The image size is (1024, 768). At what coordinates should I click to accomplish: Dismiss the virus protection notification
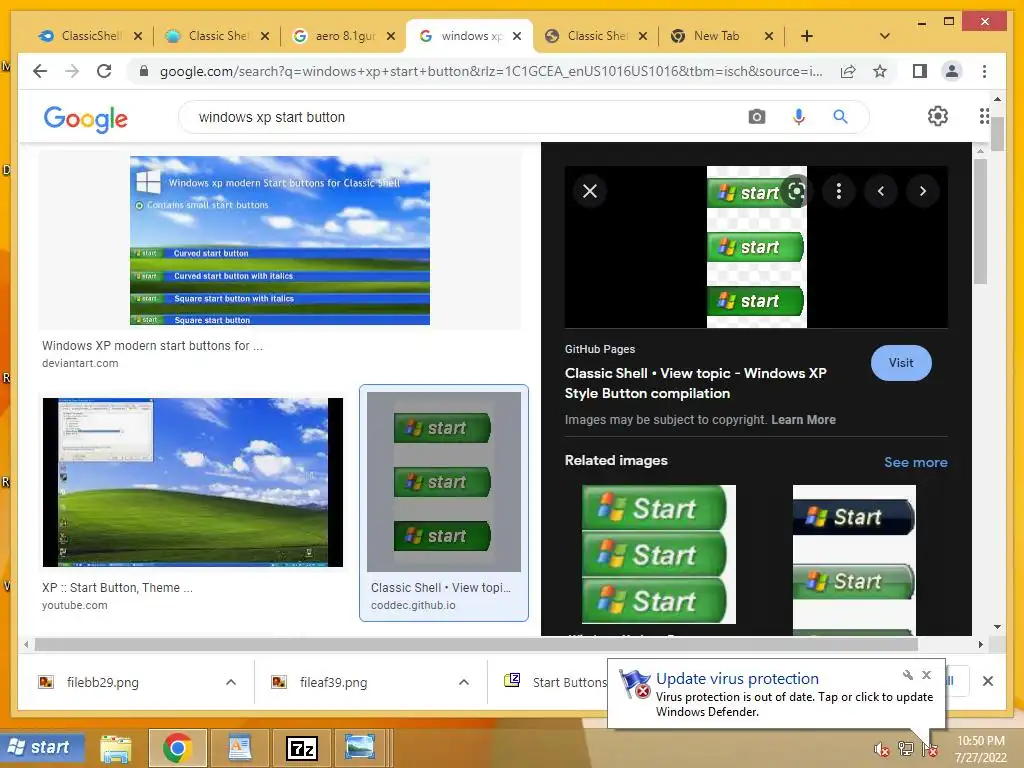tap(926, 675)
